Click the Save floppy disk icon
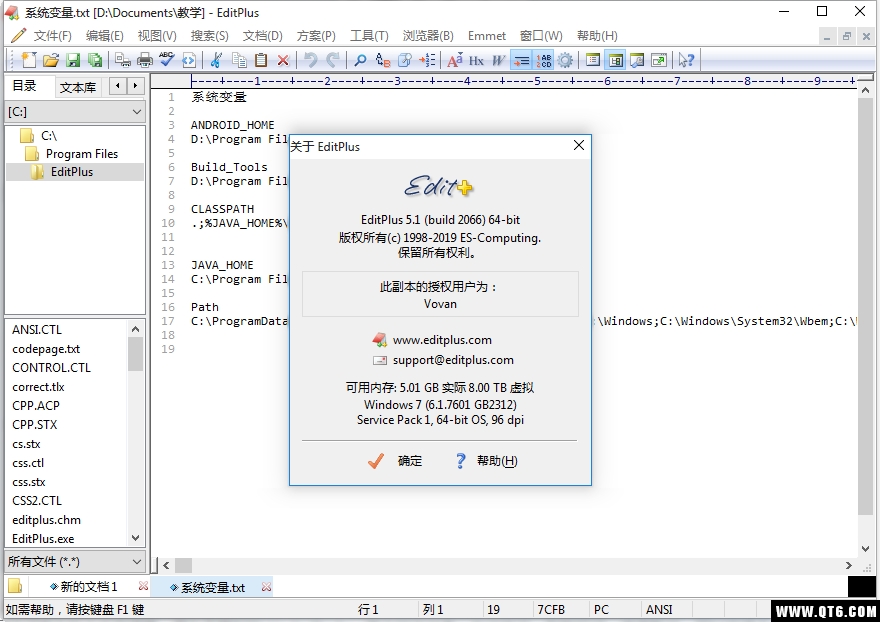880x622 pixels. click(x=73, y=60)
